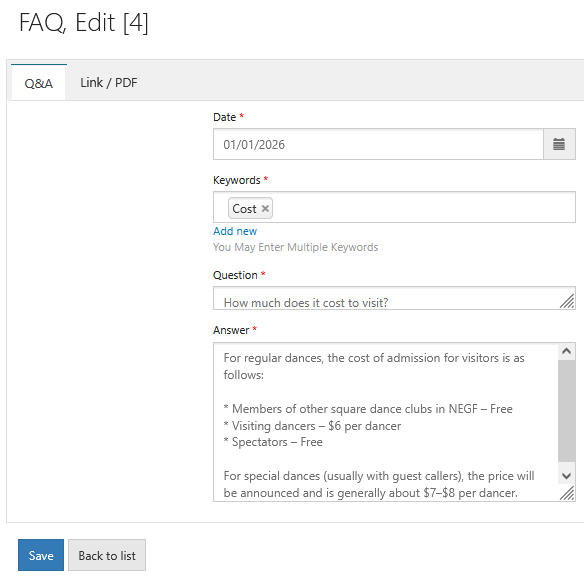The height and width of the screenshot is (577, 584).
Task: Click the Answer box resize handle
Action: pyautogui.click(x=567, y=493)
